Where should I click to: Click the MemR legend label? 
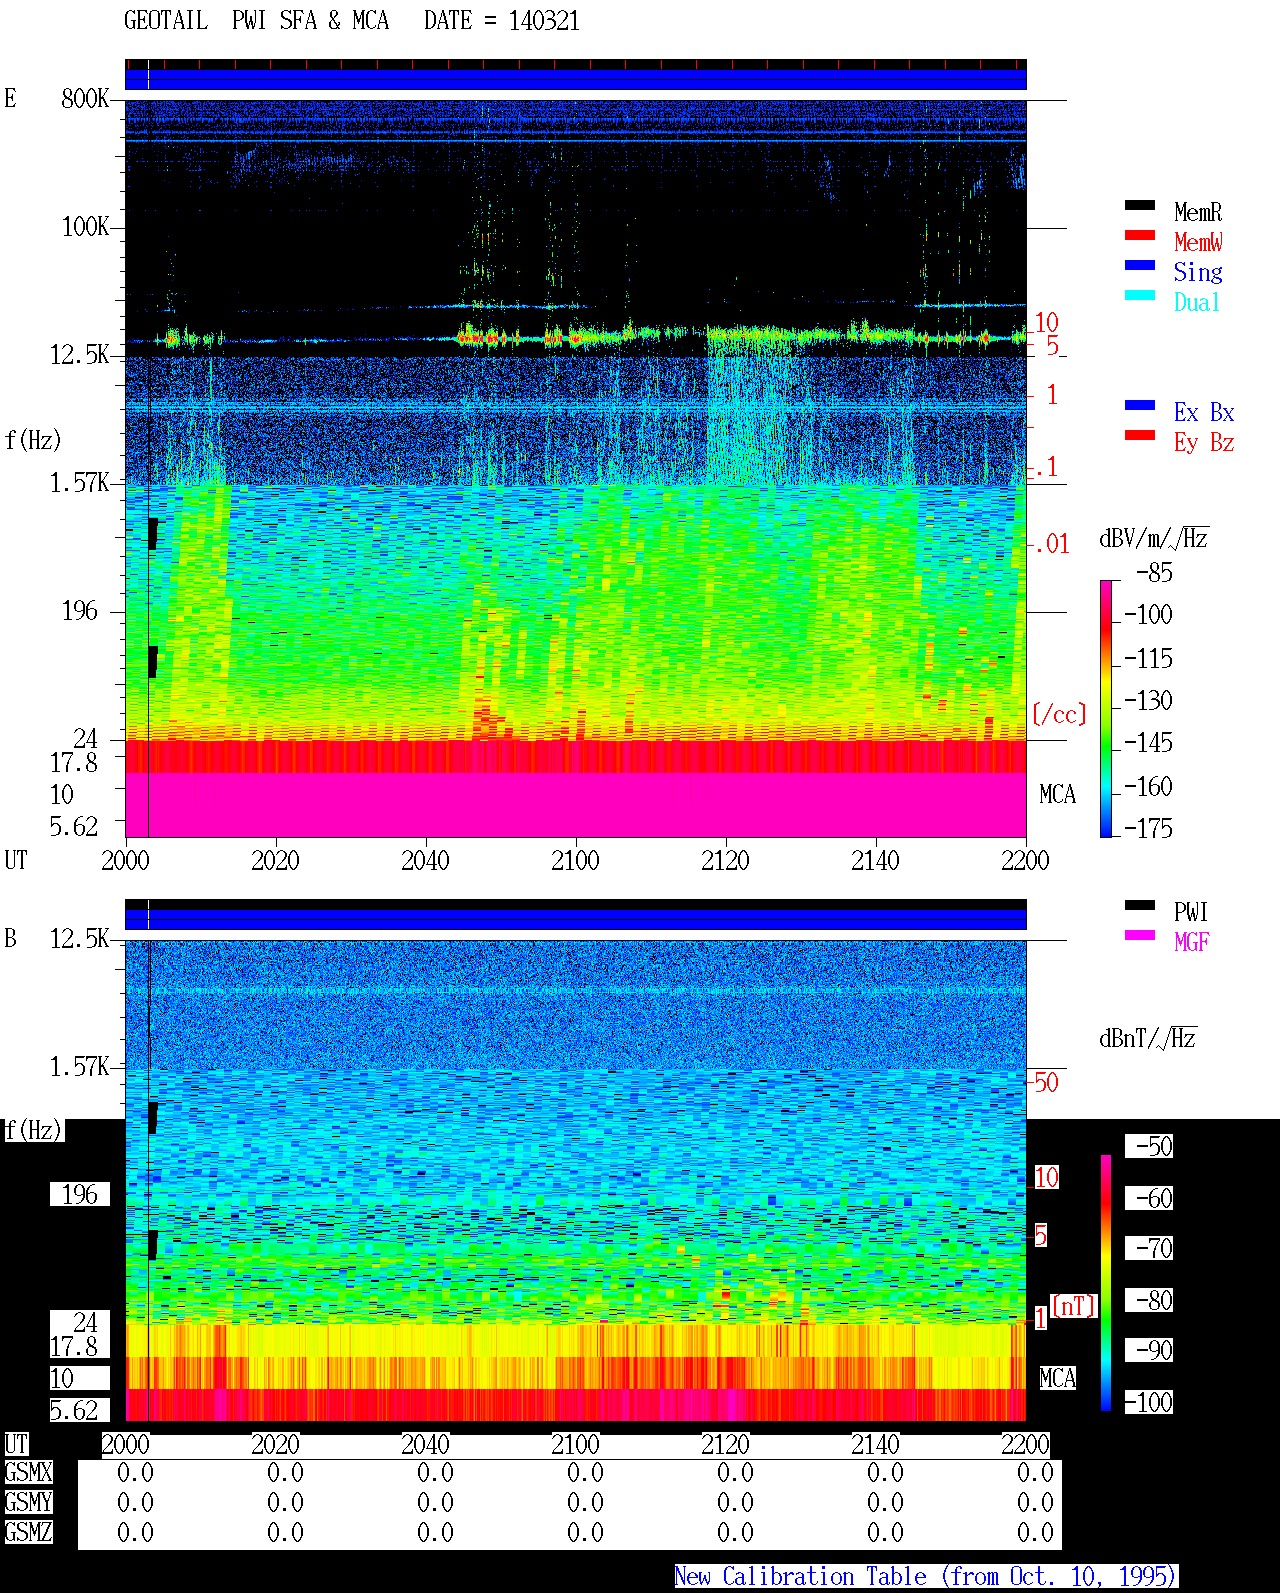(1198, 212)
